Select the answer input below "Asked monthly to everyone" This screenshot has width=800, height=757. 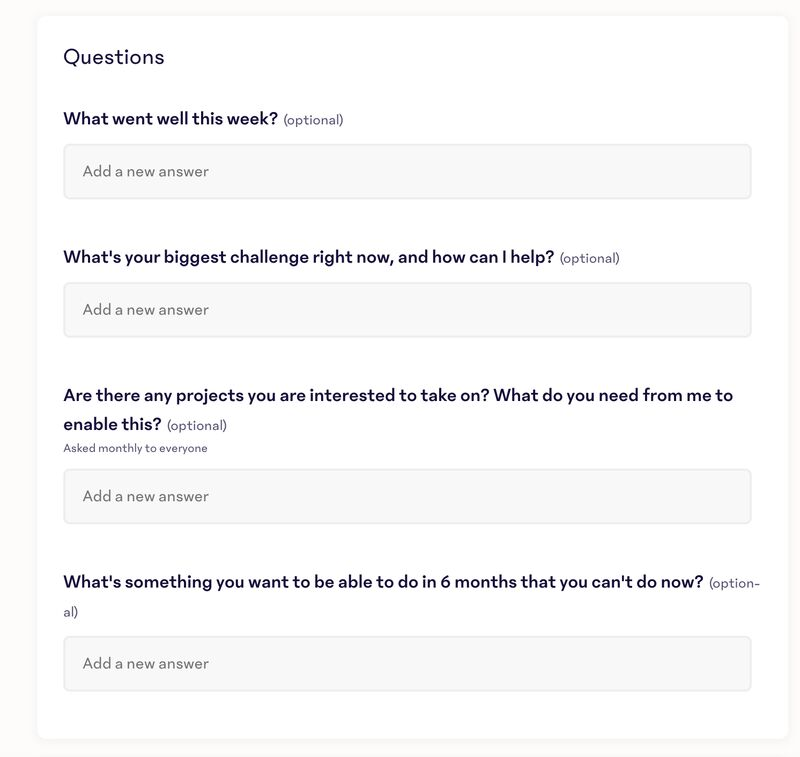coord(407,496)
